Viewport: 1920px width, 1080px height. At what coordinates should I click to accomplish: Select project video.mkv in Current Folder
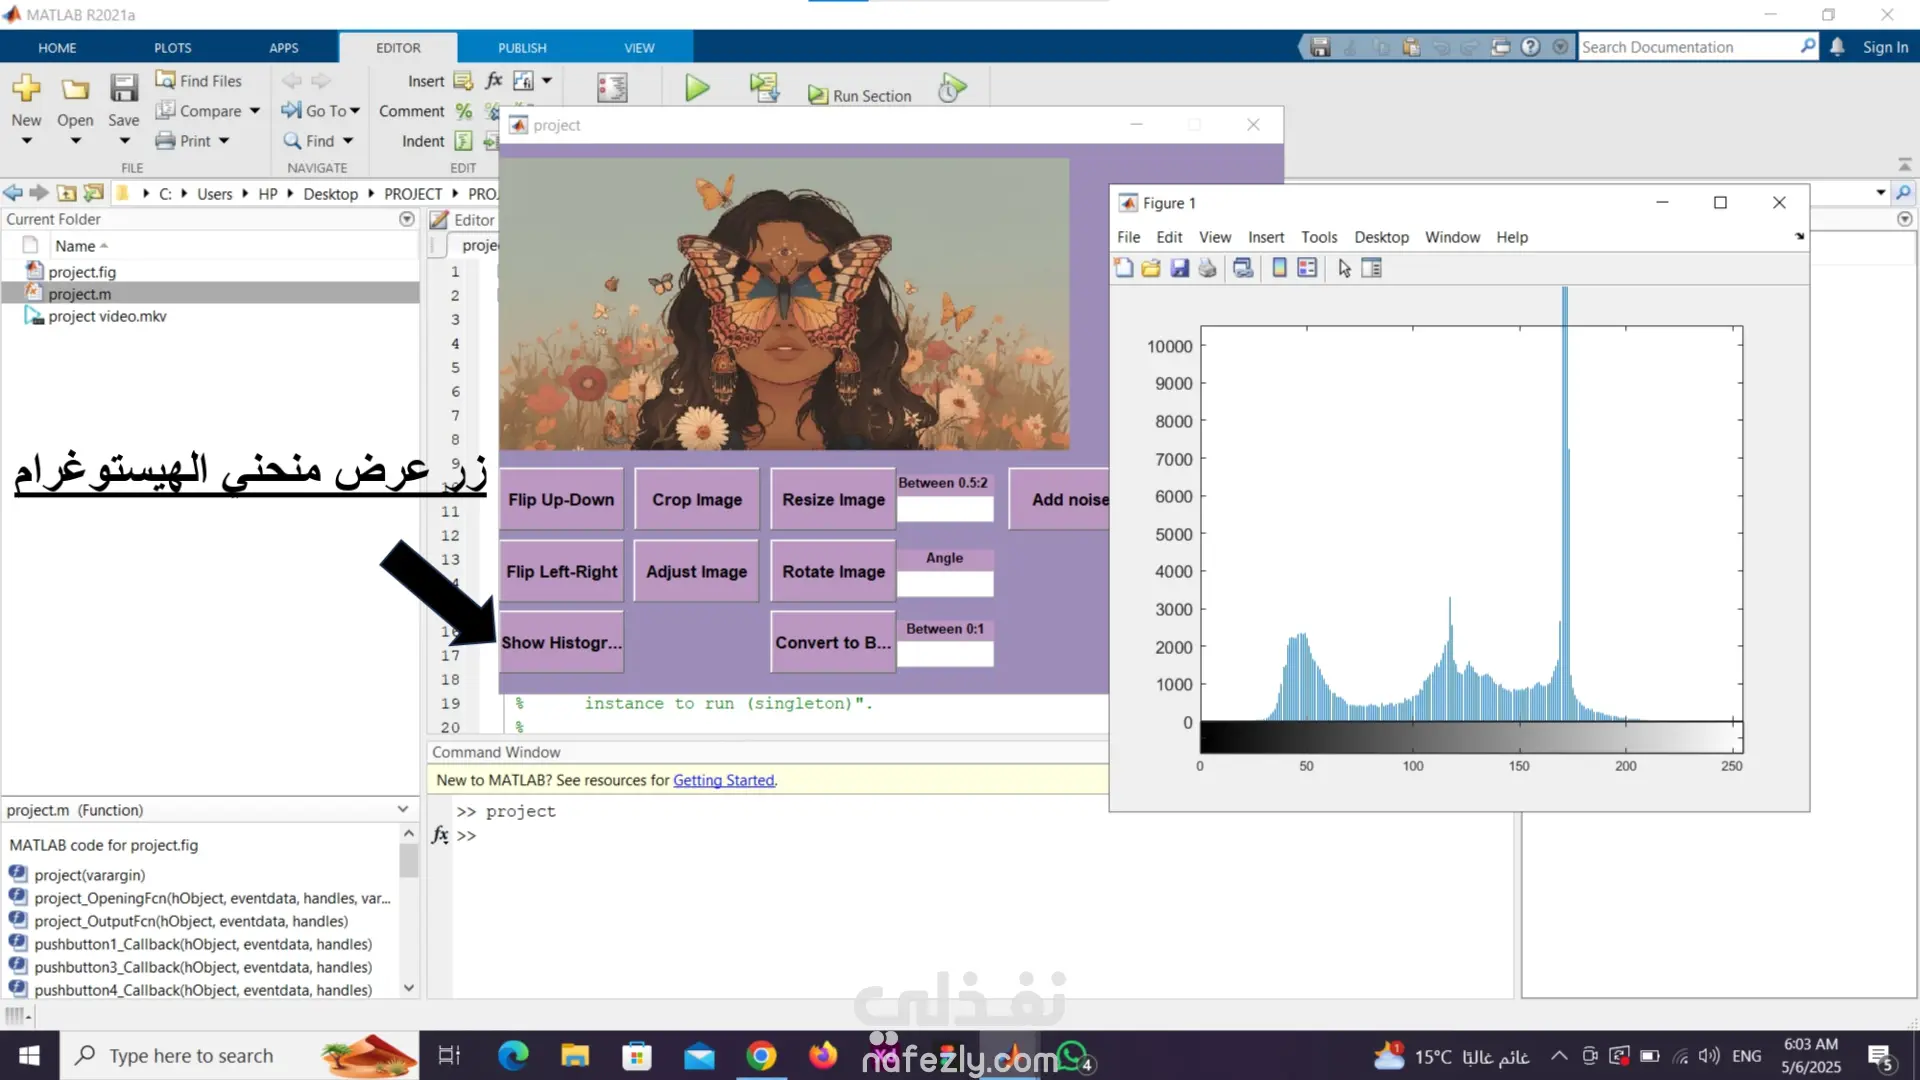(107, 316)
